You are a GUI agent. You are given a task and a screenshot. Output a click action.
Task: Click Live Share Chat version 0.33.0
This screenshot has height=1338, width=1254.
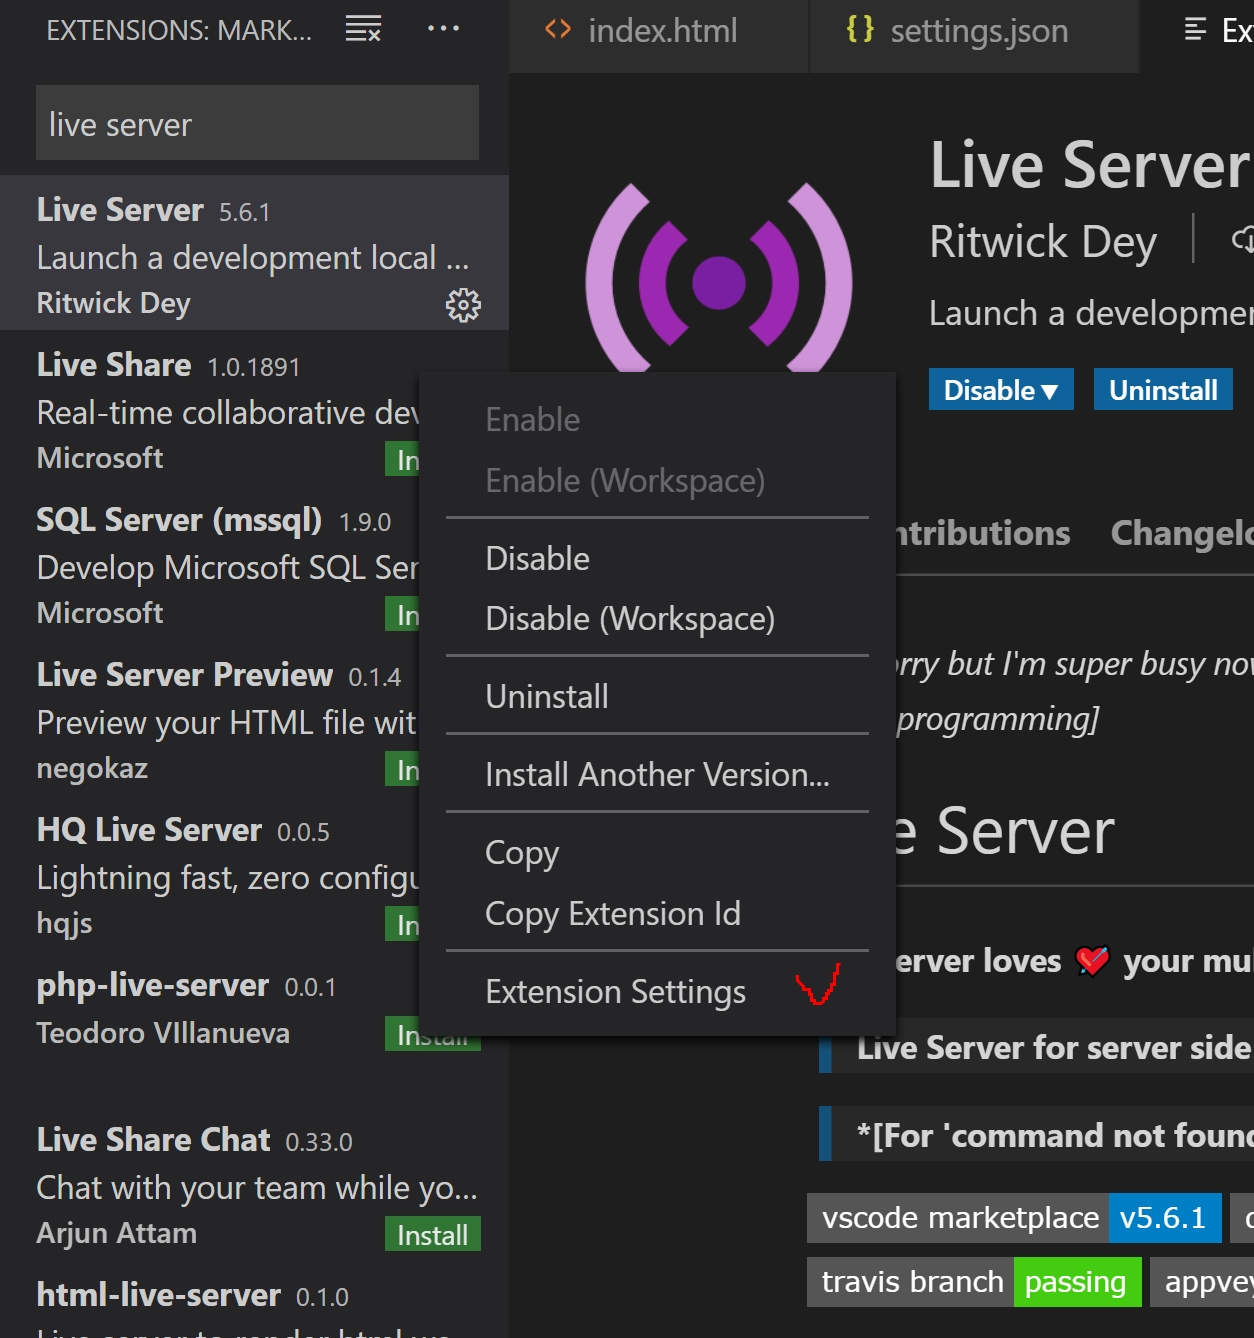click(x=319, y=1142)
